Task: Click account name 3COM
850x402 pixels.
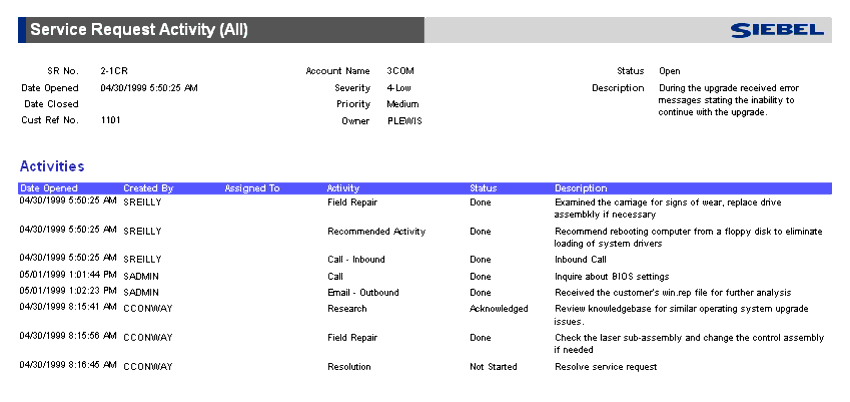Action: click(x=400, y=71)
